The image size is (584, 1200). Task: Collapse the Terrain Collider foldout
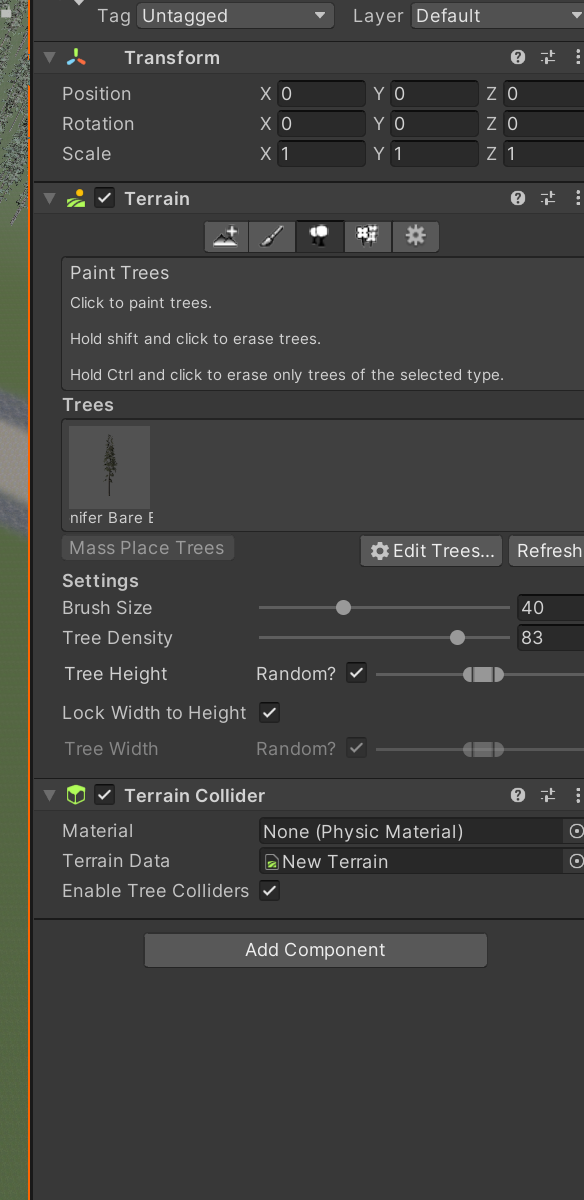[x=50, y=795]
